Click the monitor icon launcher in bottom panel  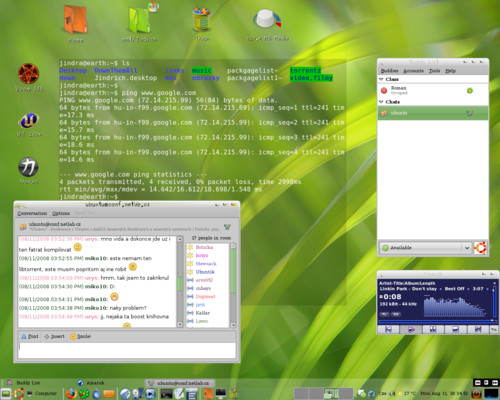click(221, 394)
